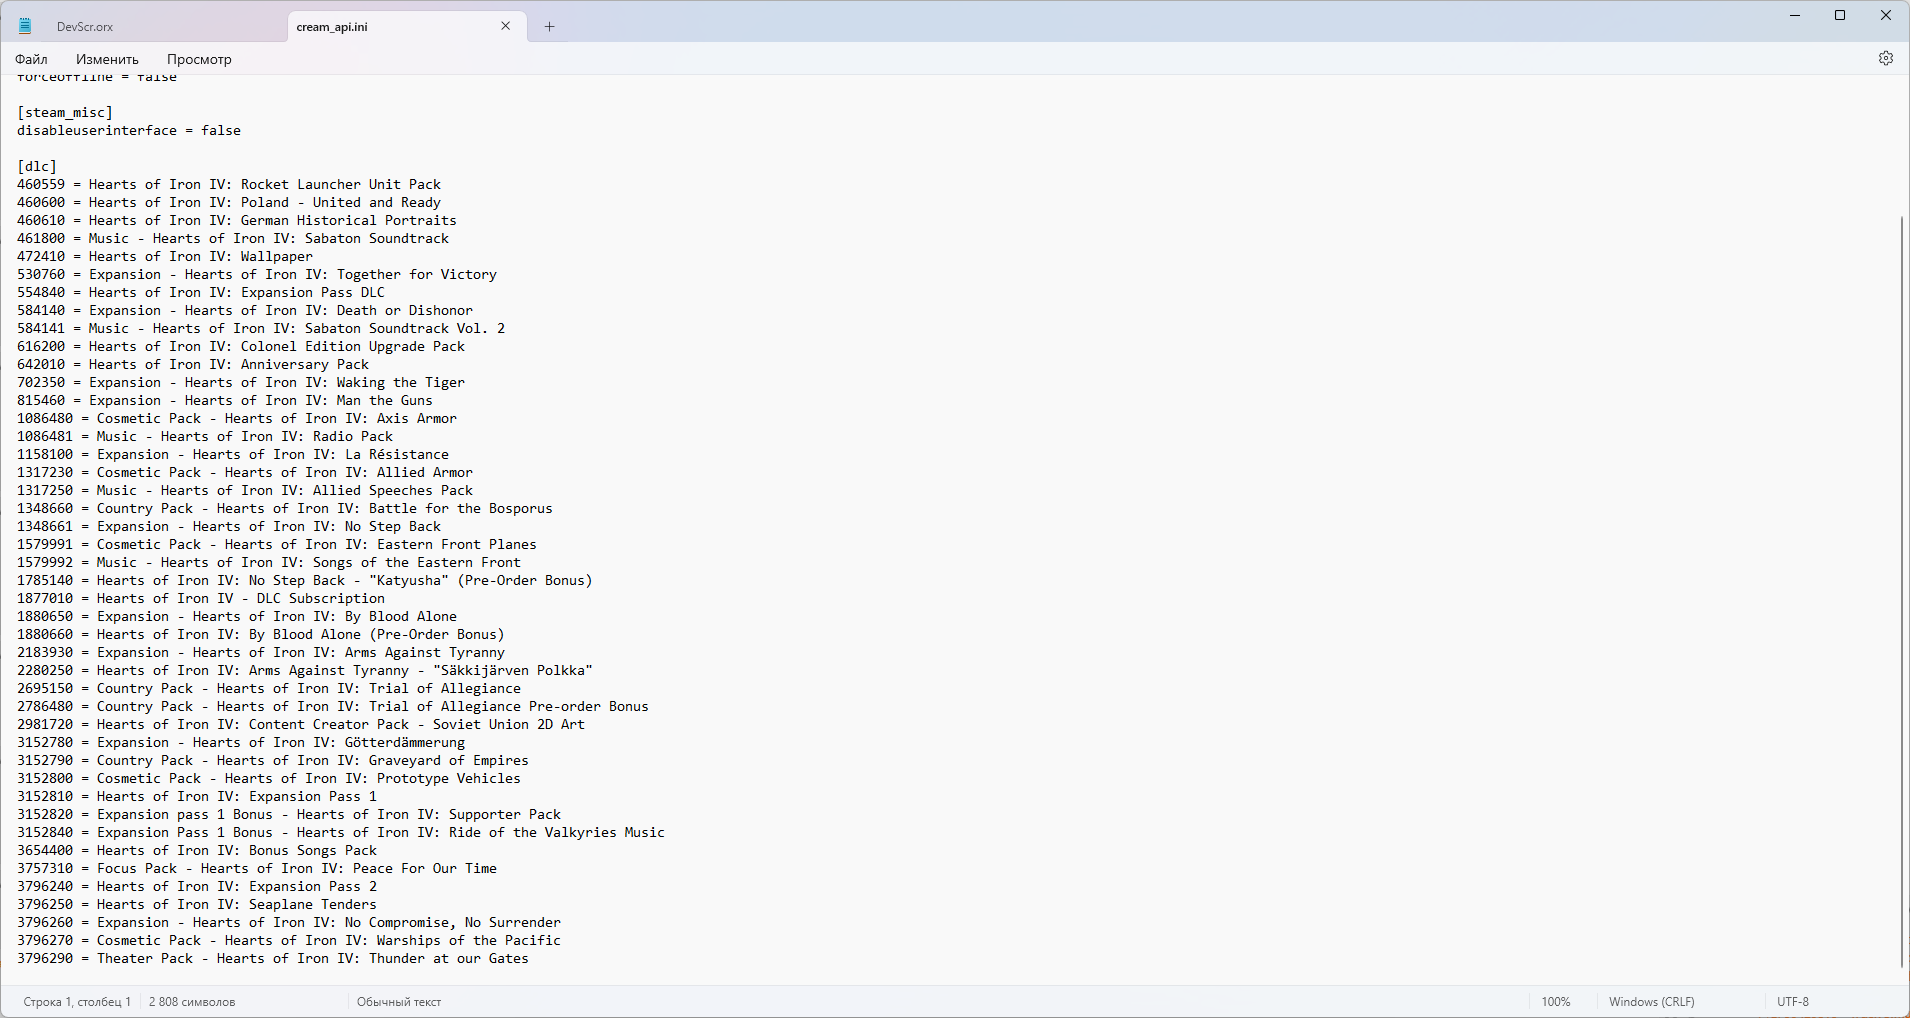Image resolution: width=1910 pixels, height=1018 pixels.
Task: Click the Обычный текст status entry
Action: [399, 1002]
